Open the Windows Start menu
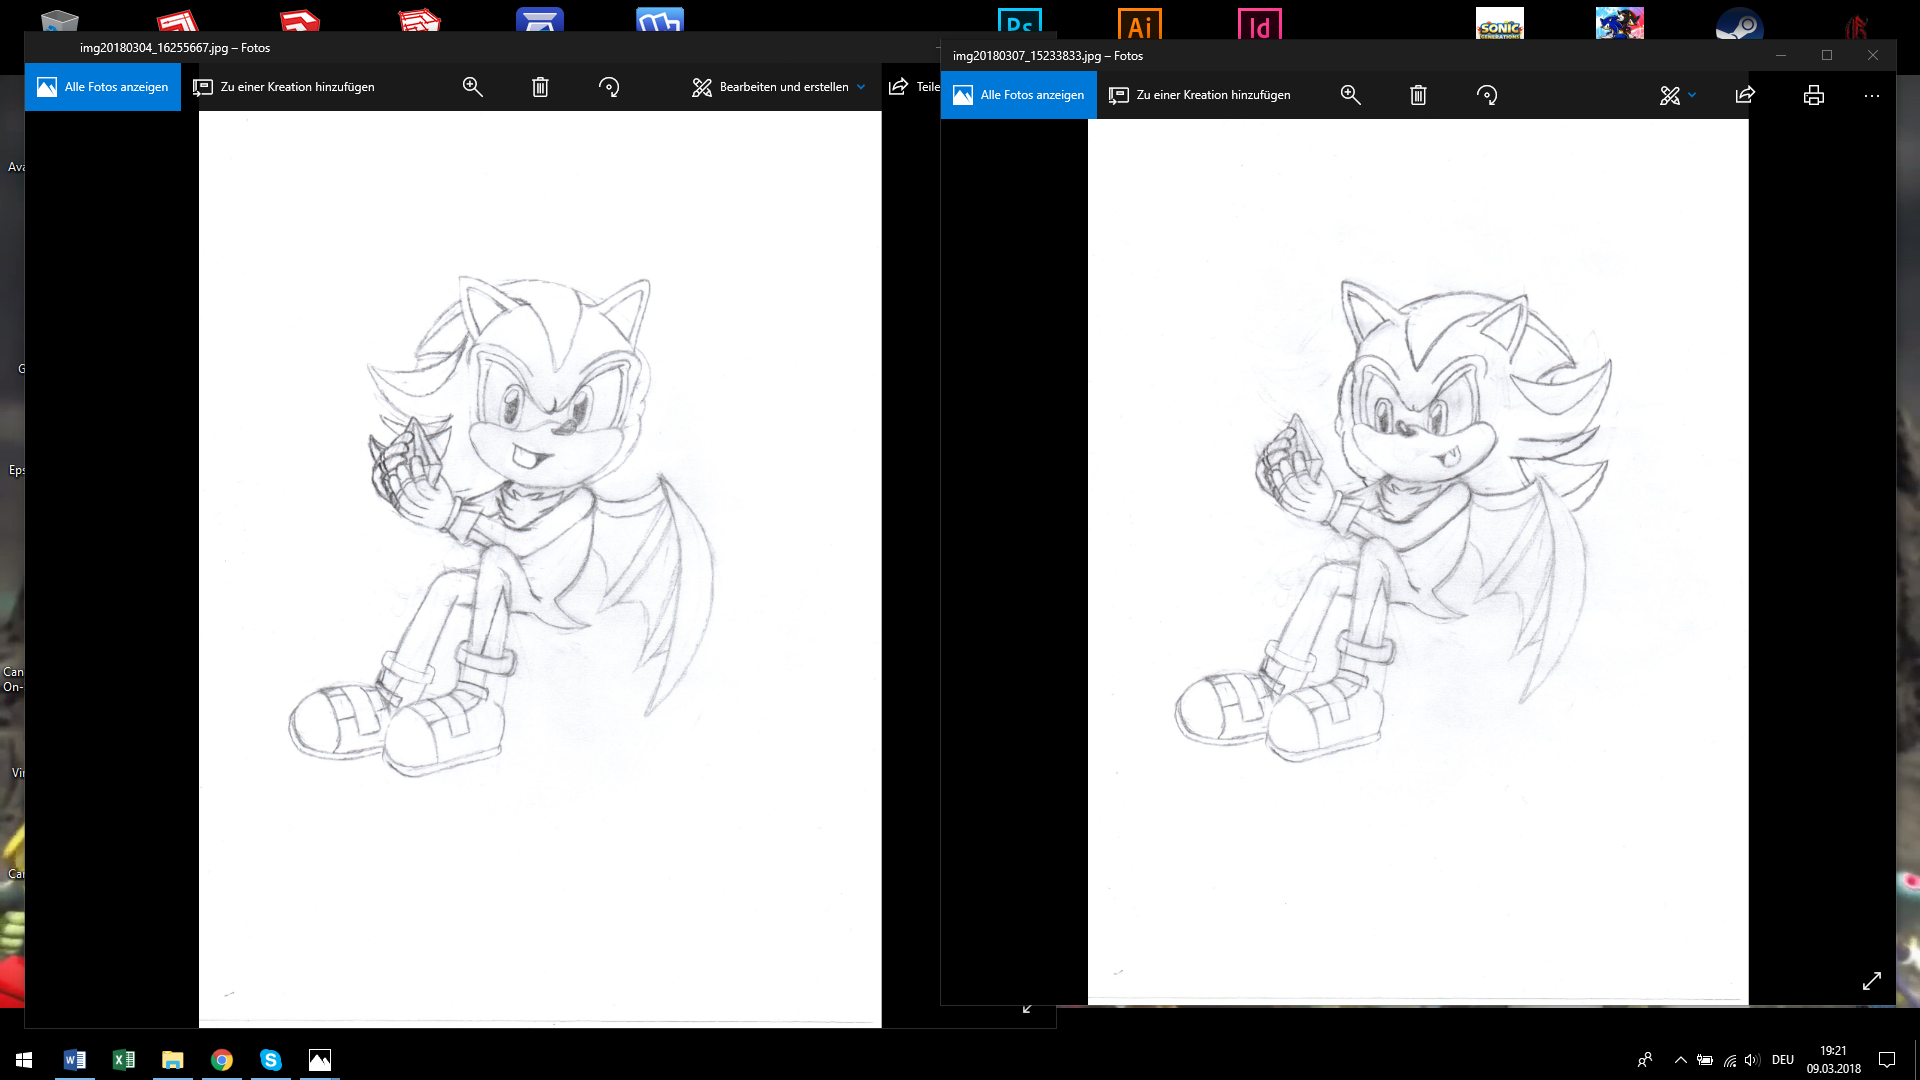1920x1080 pixels. [24, 1060]
